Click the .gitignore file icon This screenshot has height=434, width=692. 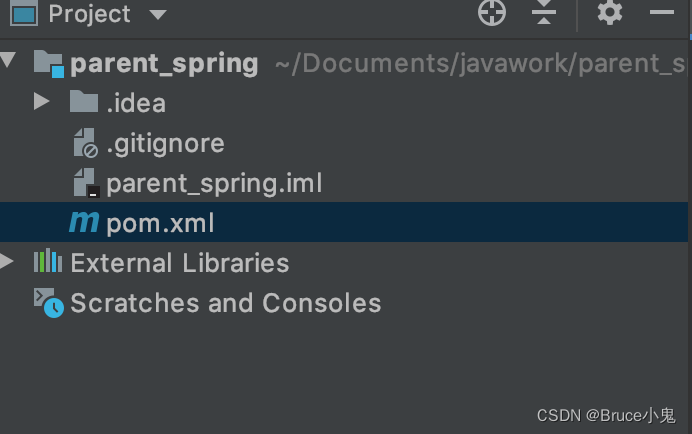(x=86, y=143)
